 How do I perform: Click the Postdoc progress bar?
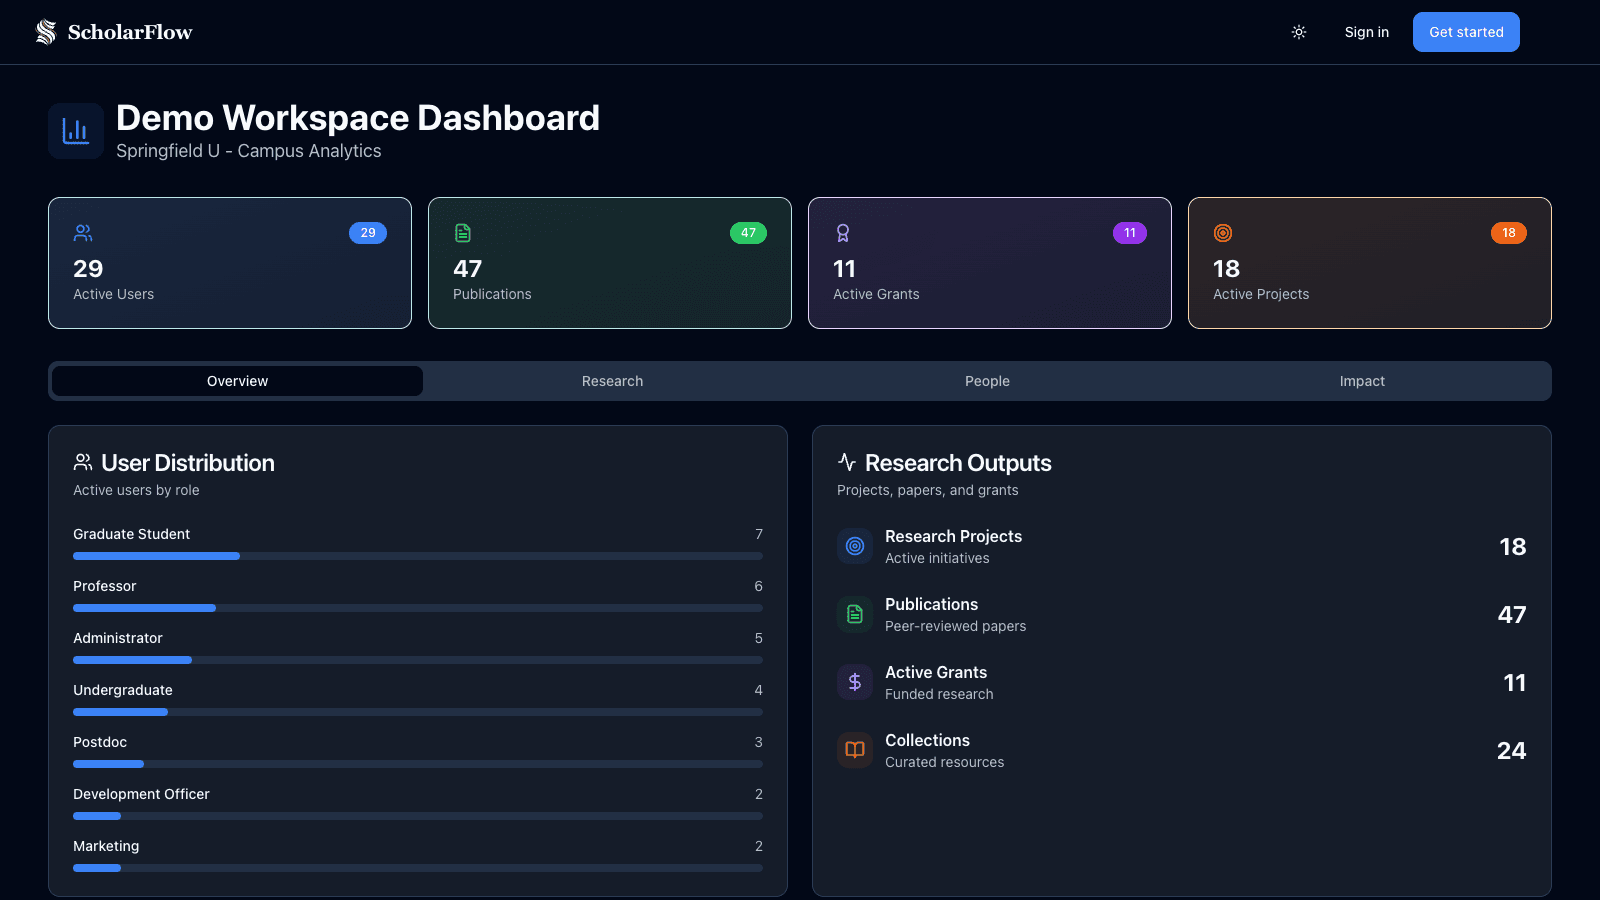point(418,764)
